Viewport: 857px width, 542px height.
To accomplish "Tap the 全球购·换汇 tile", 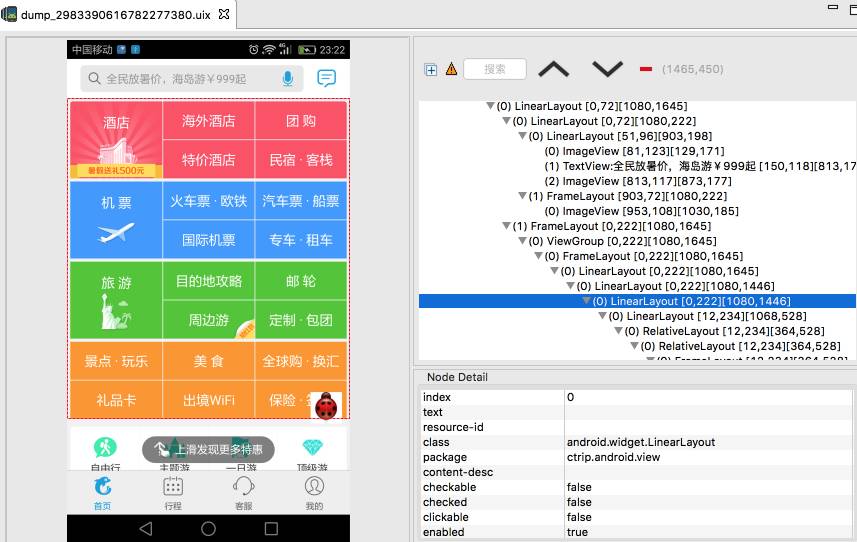I will pos(301,361).
